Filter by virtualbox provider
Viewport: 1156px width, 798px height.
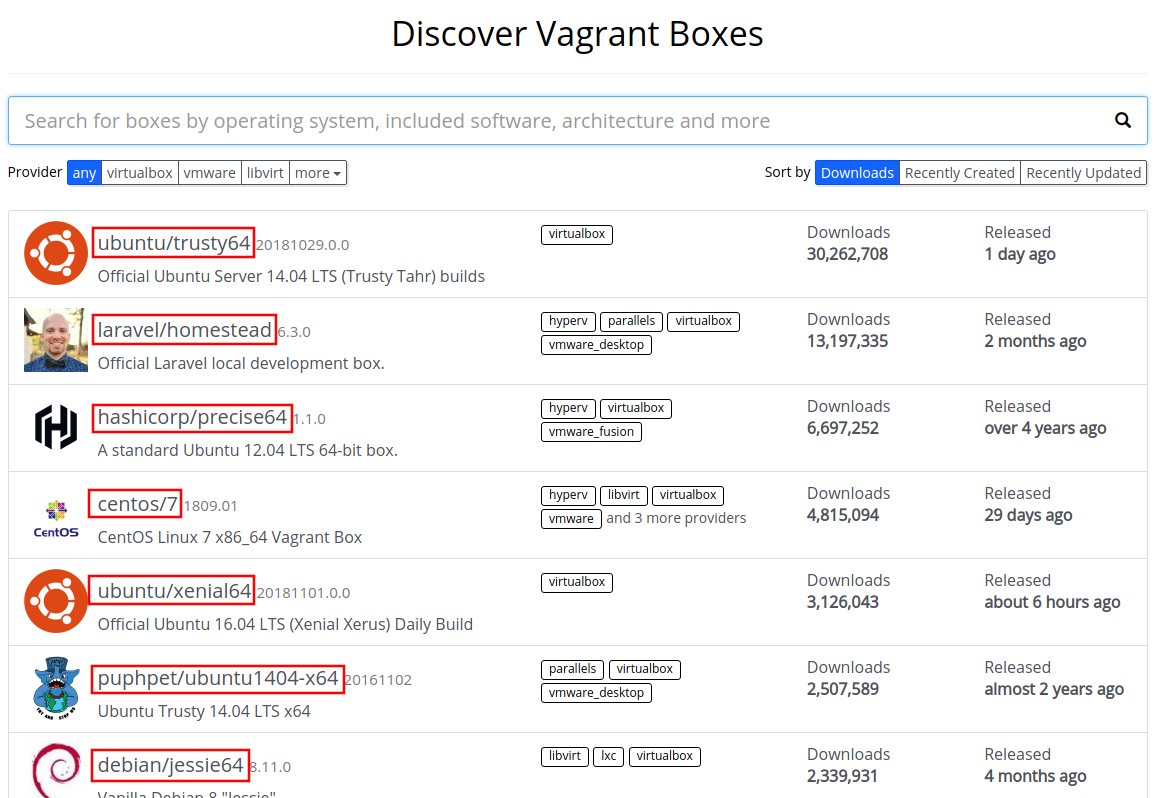[x=139, y=173]
